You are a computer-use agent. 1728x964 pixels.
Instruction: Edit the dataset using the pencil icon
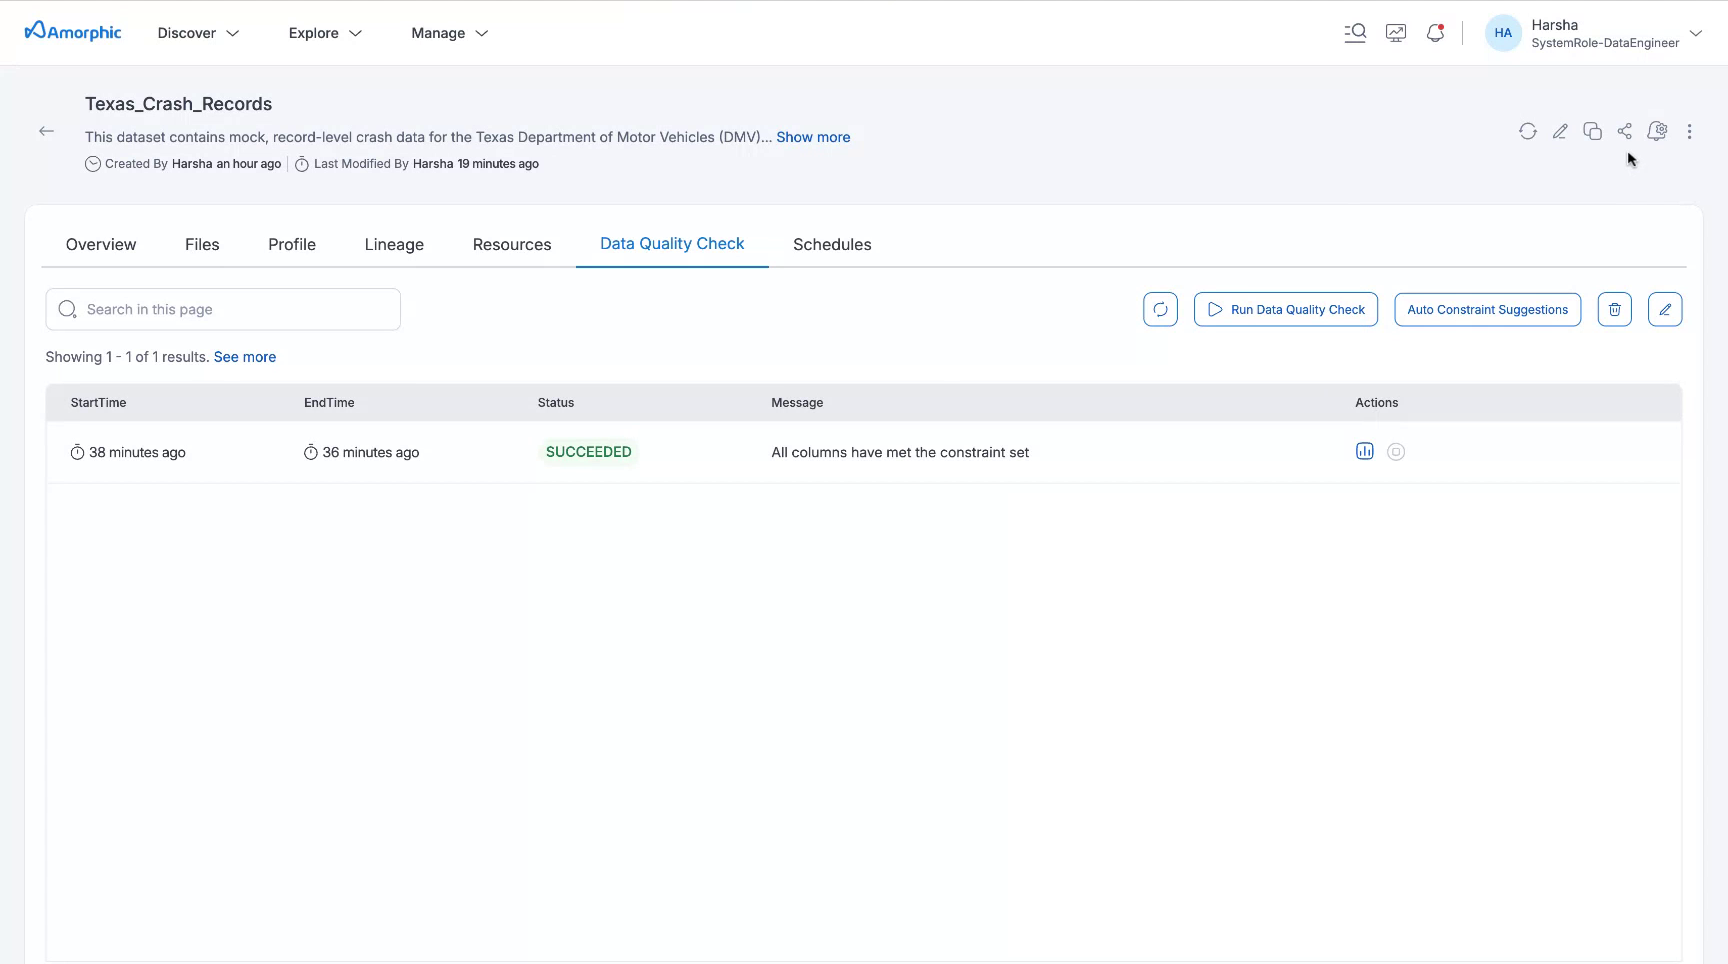(x=1560, y=131)
